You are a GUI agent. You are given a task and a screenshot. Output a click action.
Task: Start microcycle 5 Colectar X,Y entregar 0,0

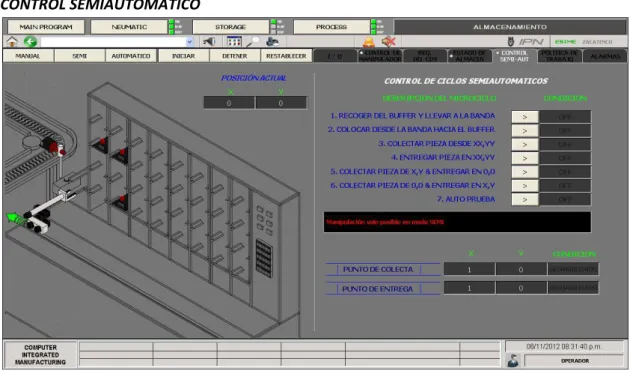[525, 172]
